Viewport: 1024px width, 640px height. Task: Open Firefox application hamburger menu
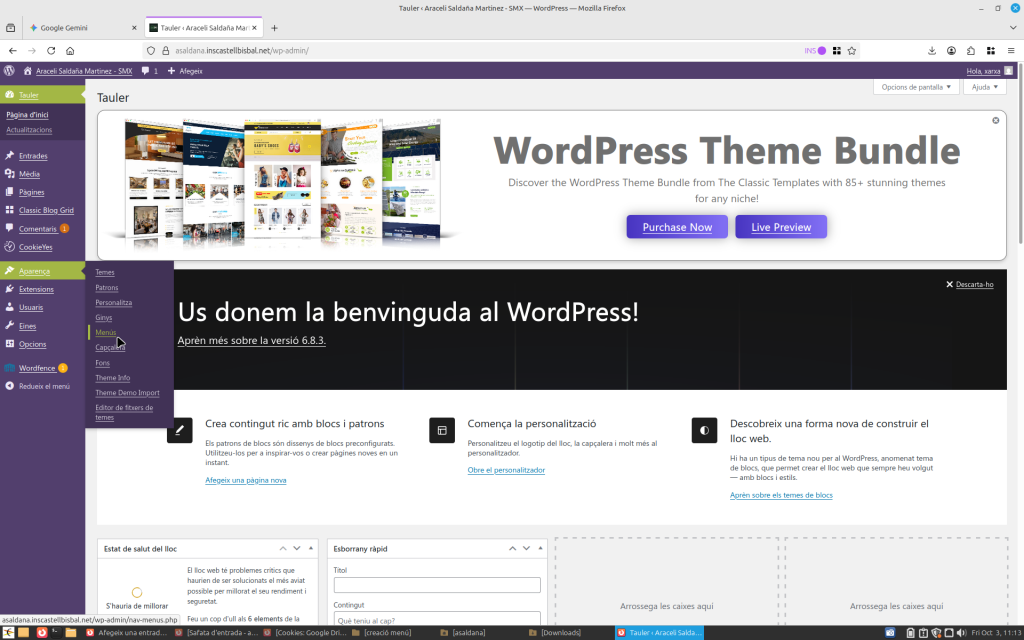(x=1009, y=50)
